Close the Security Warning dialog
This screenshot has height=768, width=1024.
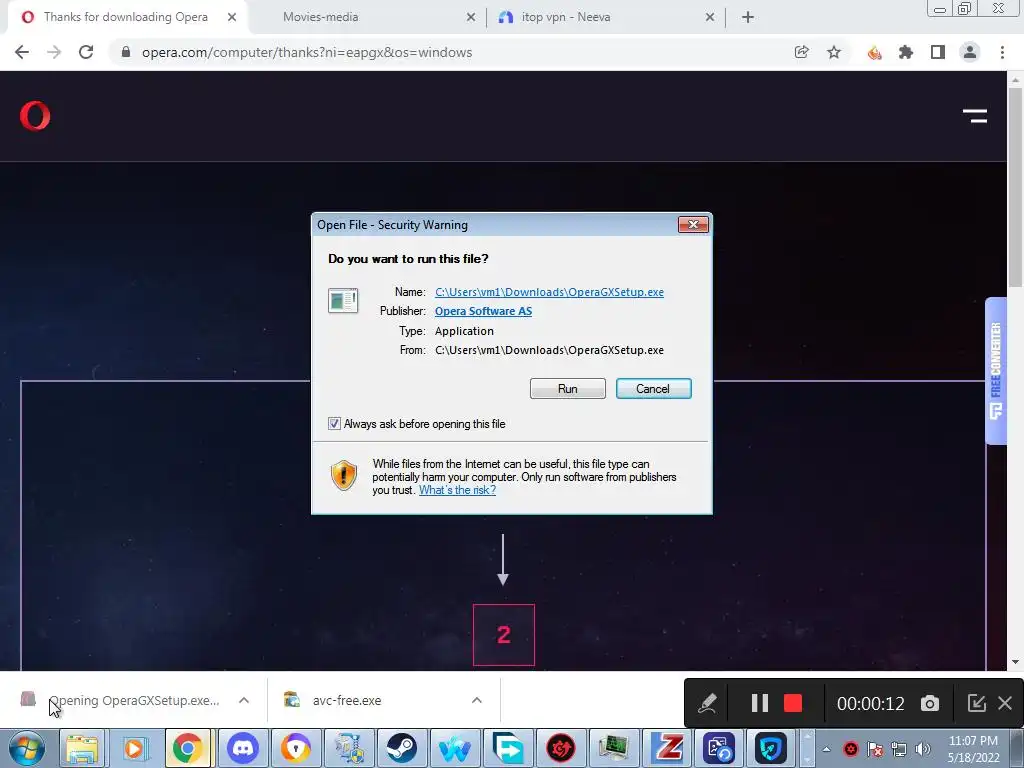[x=693, y=225]
